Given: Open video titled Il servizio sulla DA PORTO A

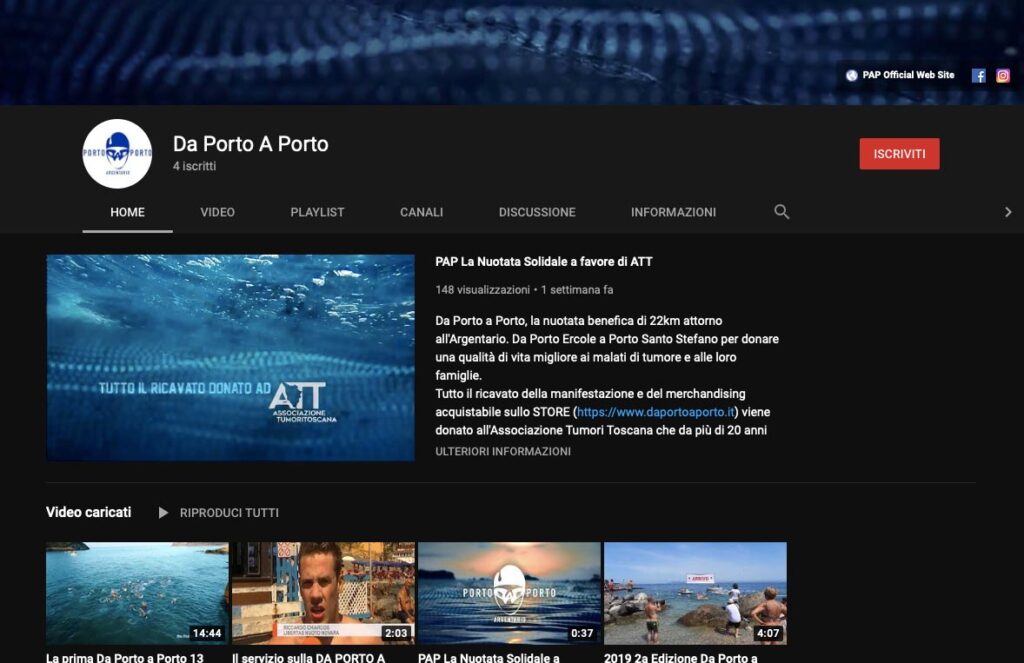Looking at the screenshot, I should click(x=309, y=657).
